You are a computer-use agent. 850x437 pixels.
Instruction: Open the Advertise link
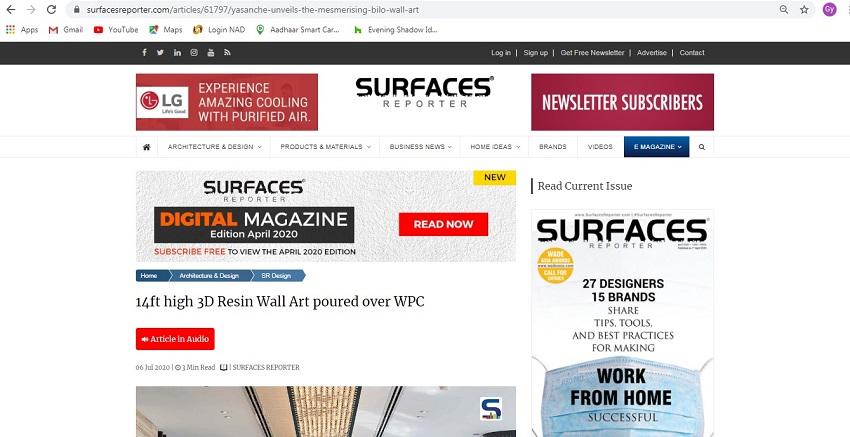tap(652, 53)
